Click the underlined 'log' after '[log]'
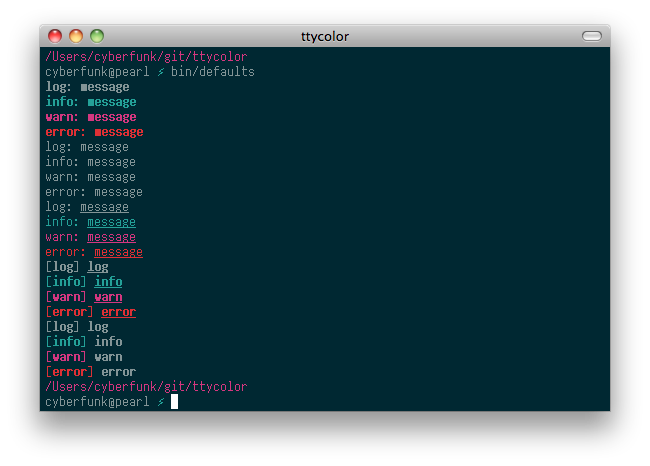This screenshot has width=650, height=466. pos(98,267)
